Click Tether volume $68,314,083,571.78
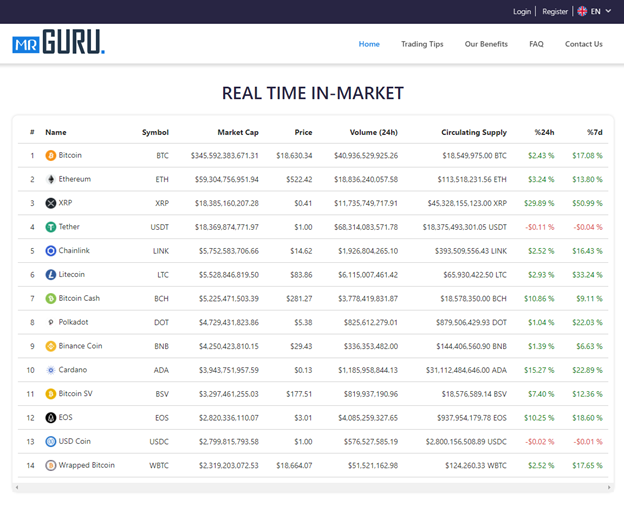Screen dimensions: 624x505 pos(366,227)
